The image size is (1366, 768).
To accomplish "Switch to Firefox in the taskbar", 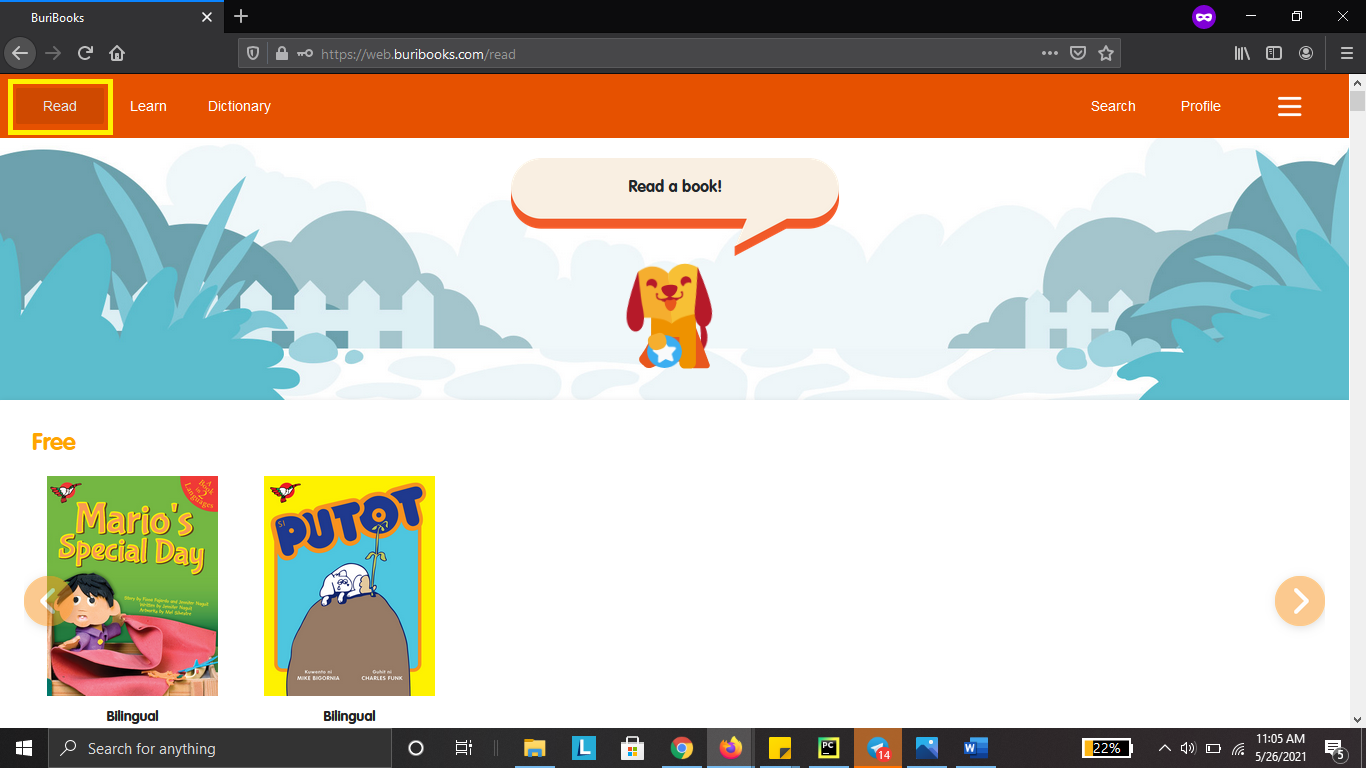I will pos(731,748).
